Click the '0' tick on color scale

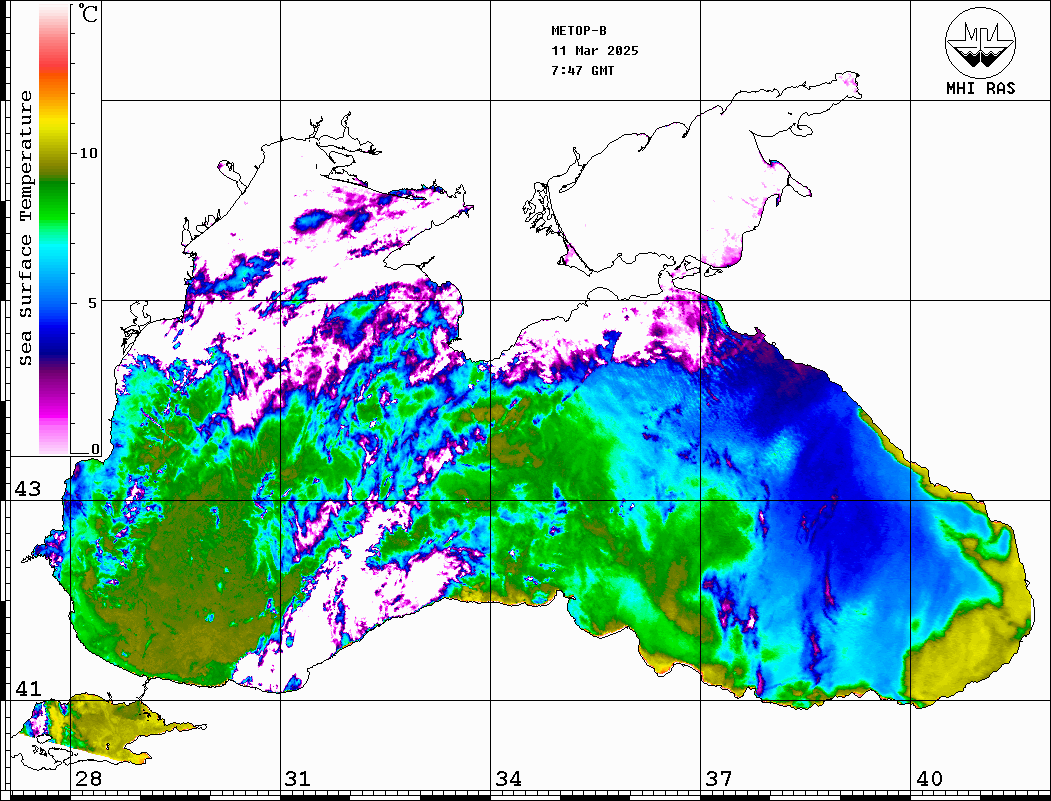pyautogui.click(x=95, y=449)
